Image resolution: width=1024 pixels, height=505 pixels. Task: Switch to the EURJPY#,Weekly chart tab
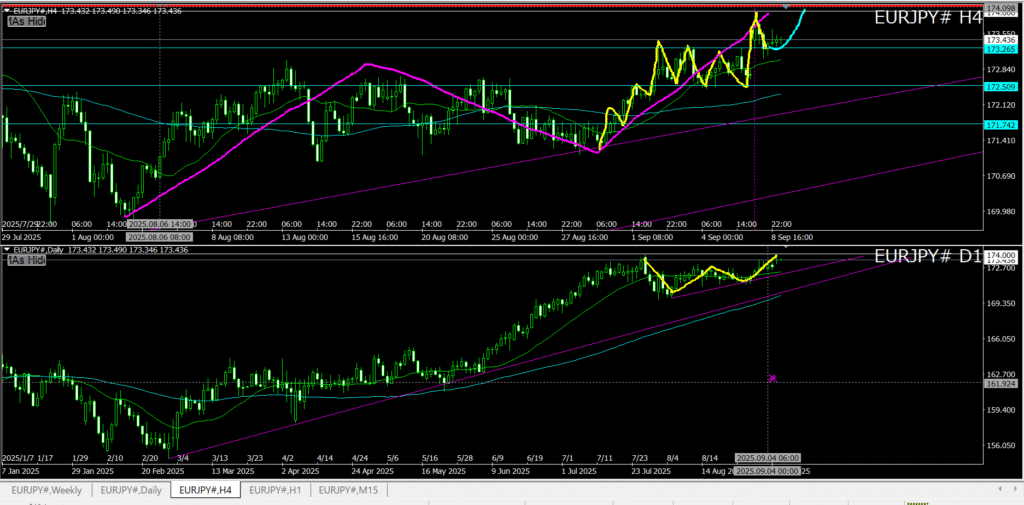[46, 489]
